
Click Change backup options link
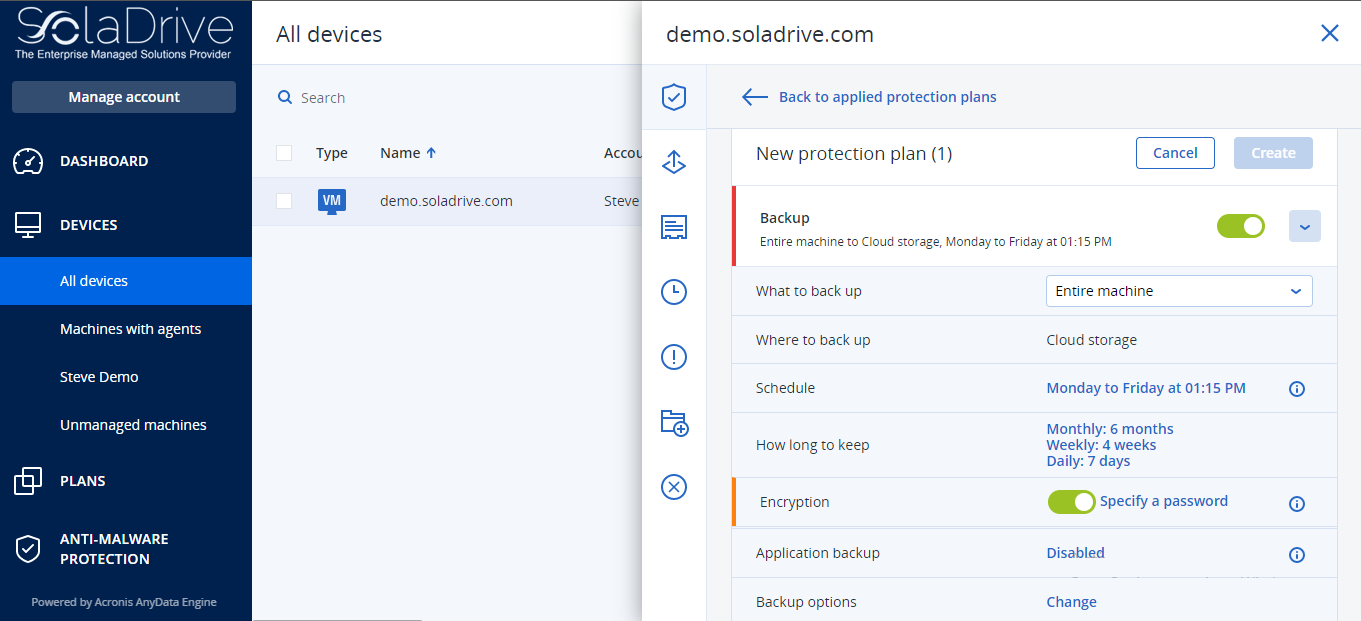(x=1071, y=602)
